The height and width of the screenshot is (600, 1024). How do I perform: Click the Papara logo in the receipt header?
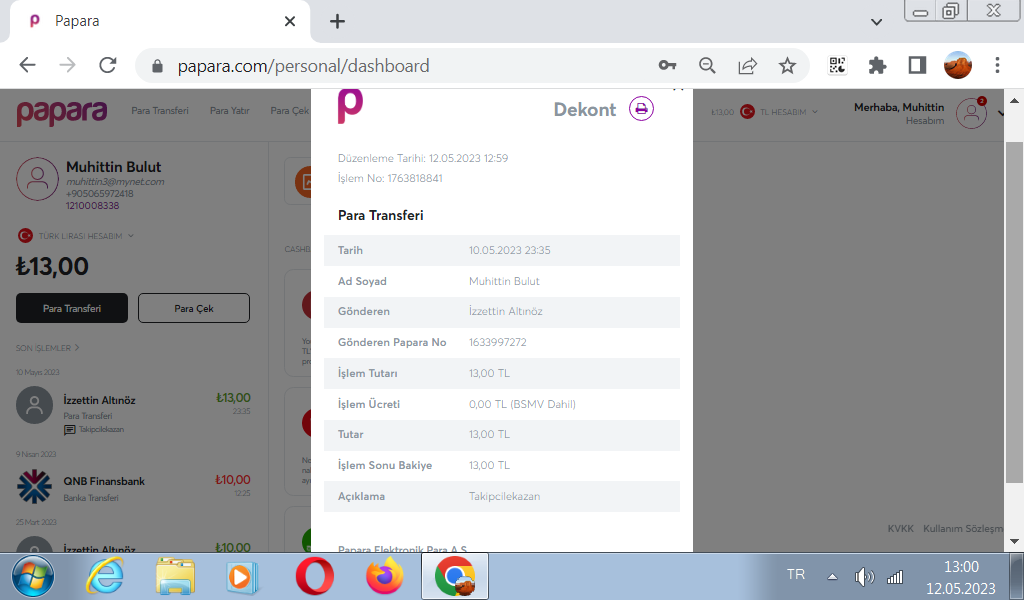[x=350, y=107]
